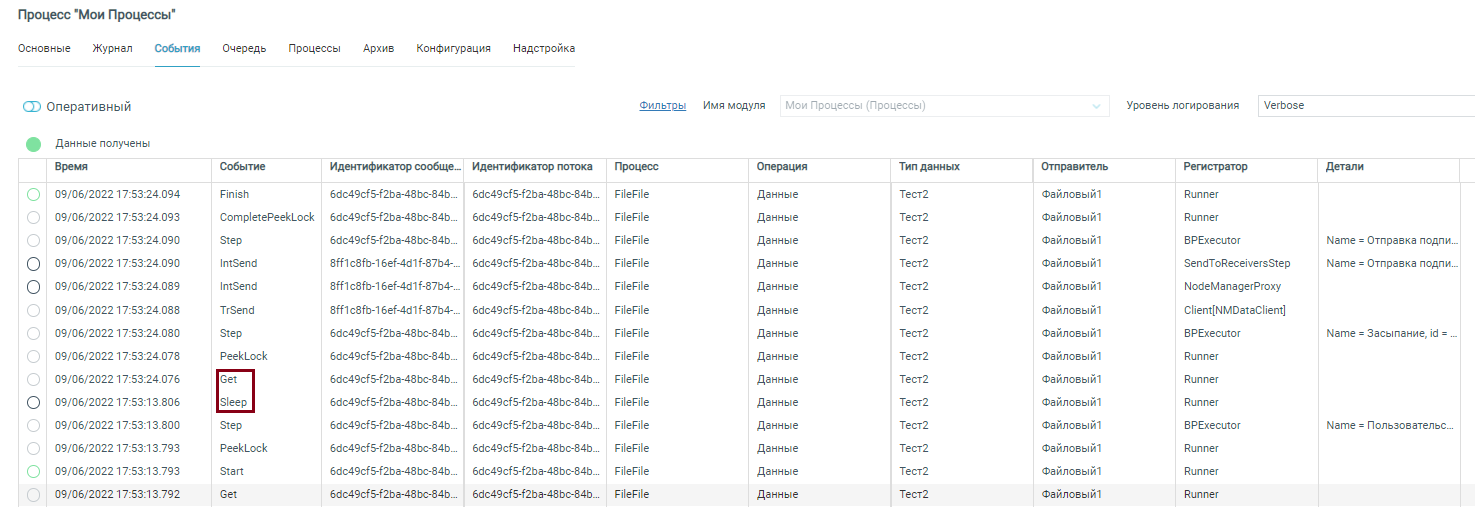Expand the 'Имя модуля' dropdown arrow
This screenshot has width=1475, height=507.
(x=1097, y=106)
